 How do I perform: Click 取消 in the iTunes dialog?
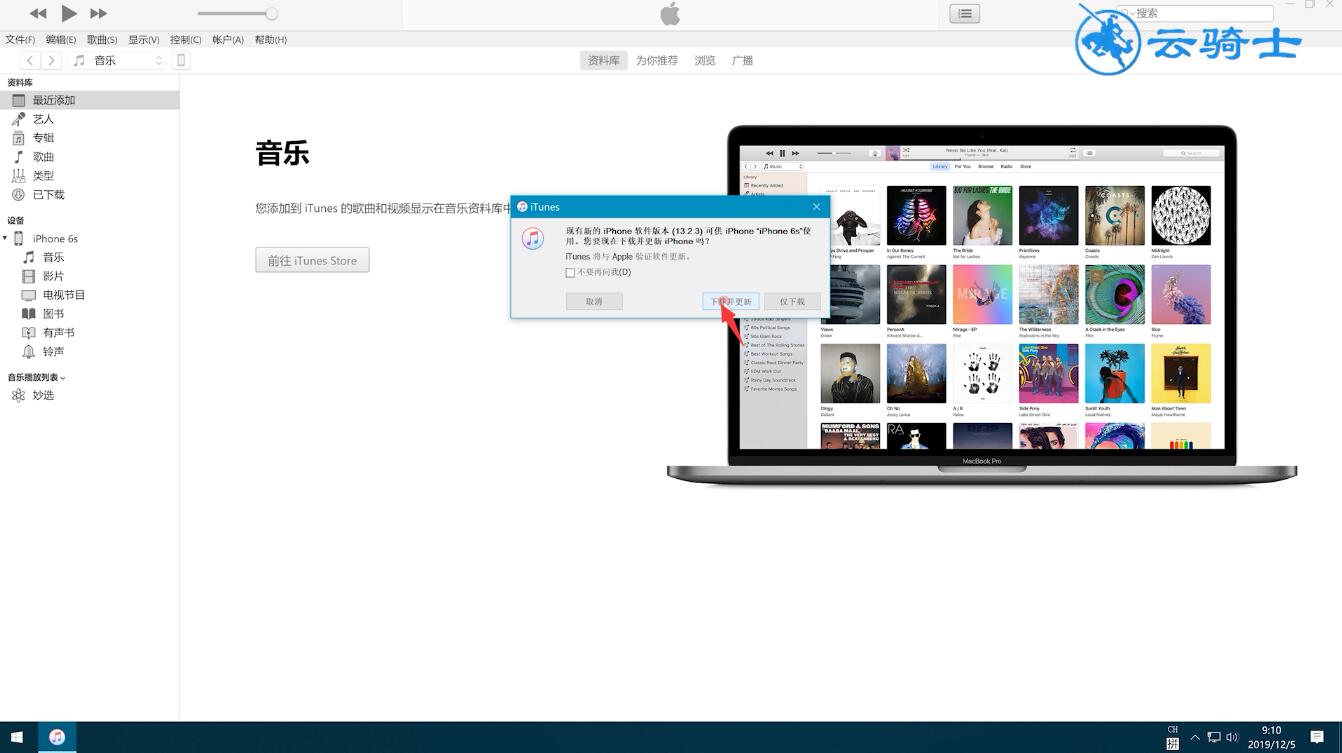594,301
